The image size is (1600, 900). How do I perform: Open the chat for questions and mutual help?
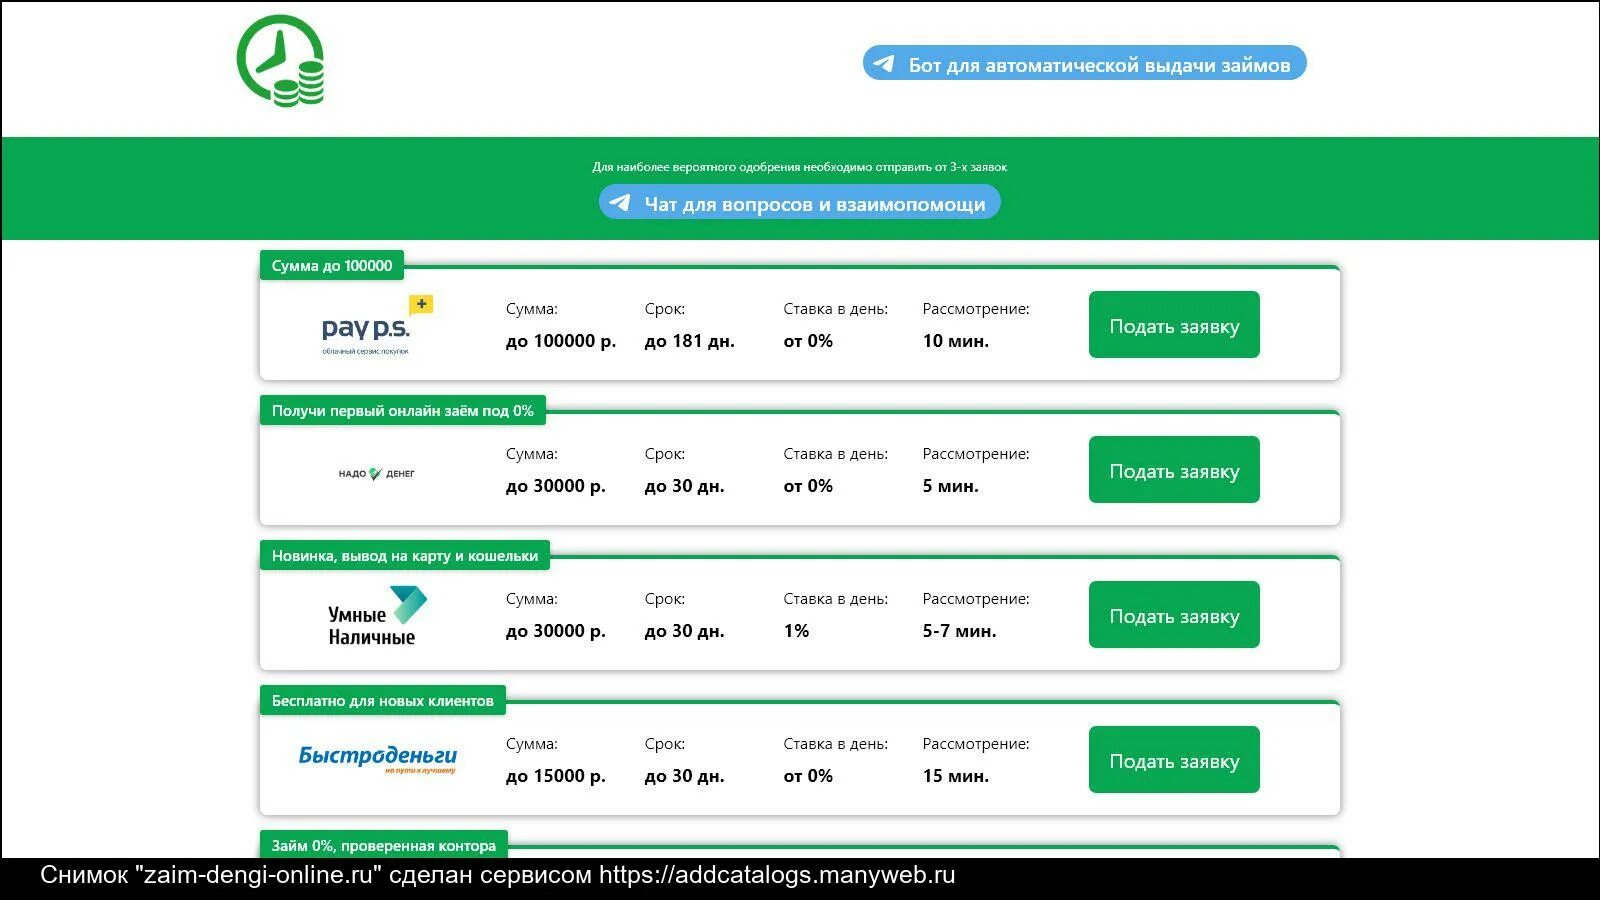point(800,202)
